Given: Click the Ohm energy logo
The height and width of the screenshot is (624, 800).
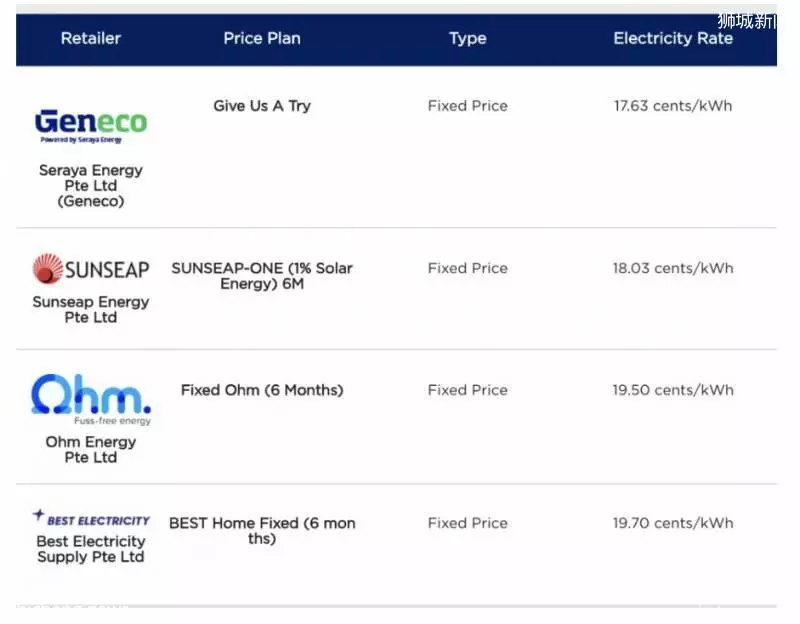Looking at the screenshot, I should 91,400.
